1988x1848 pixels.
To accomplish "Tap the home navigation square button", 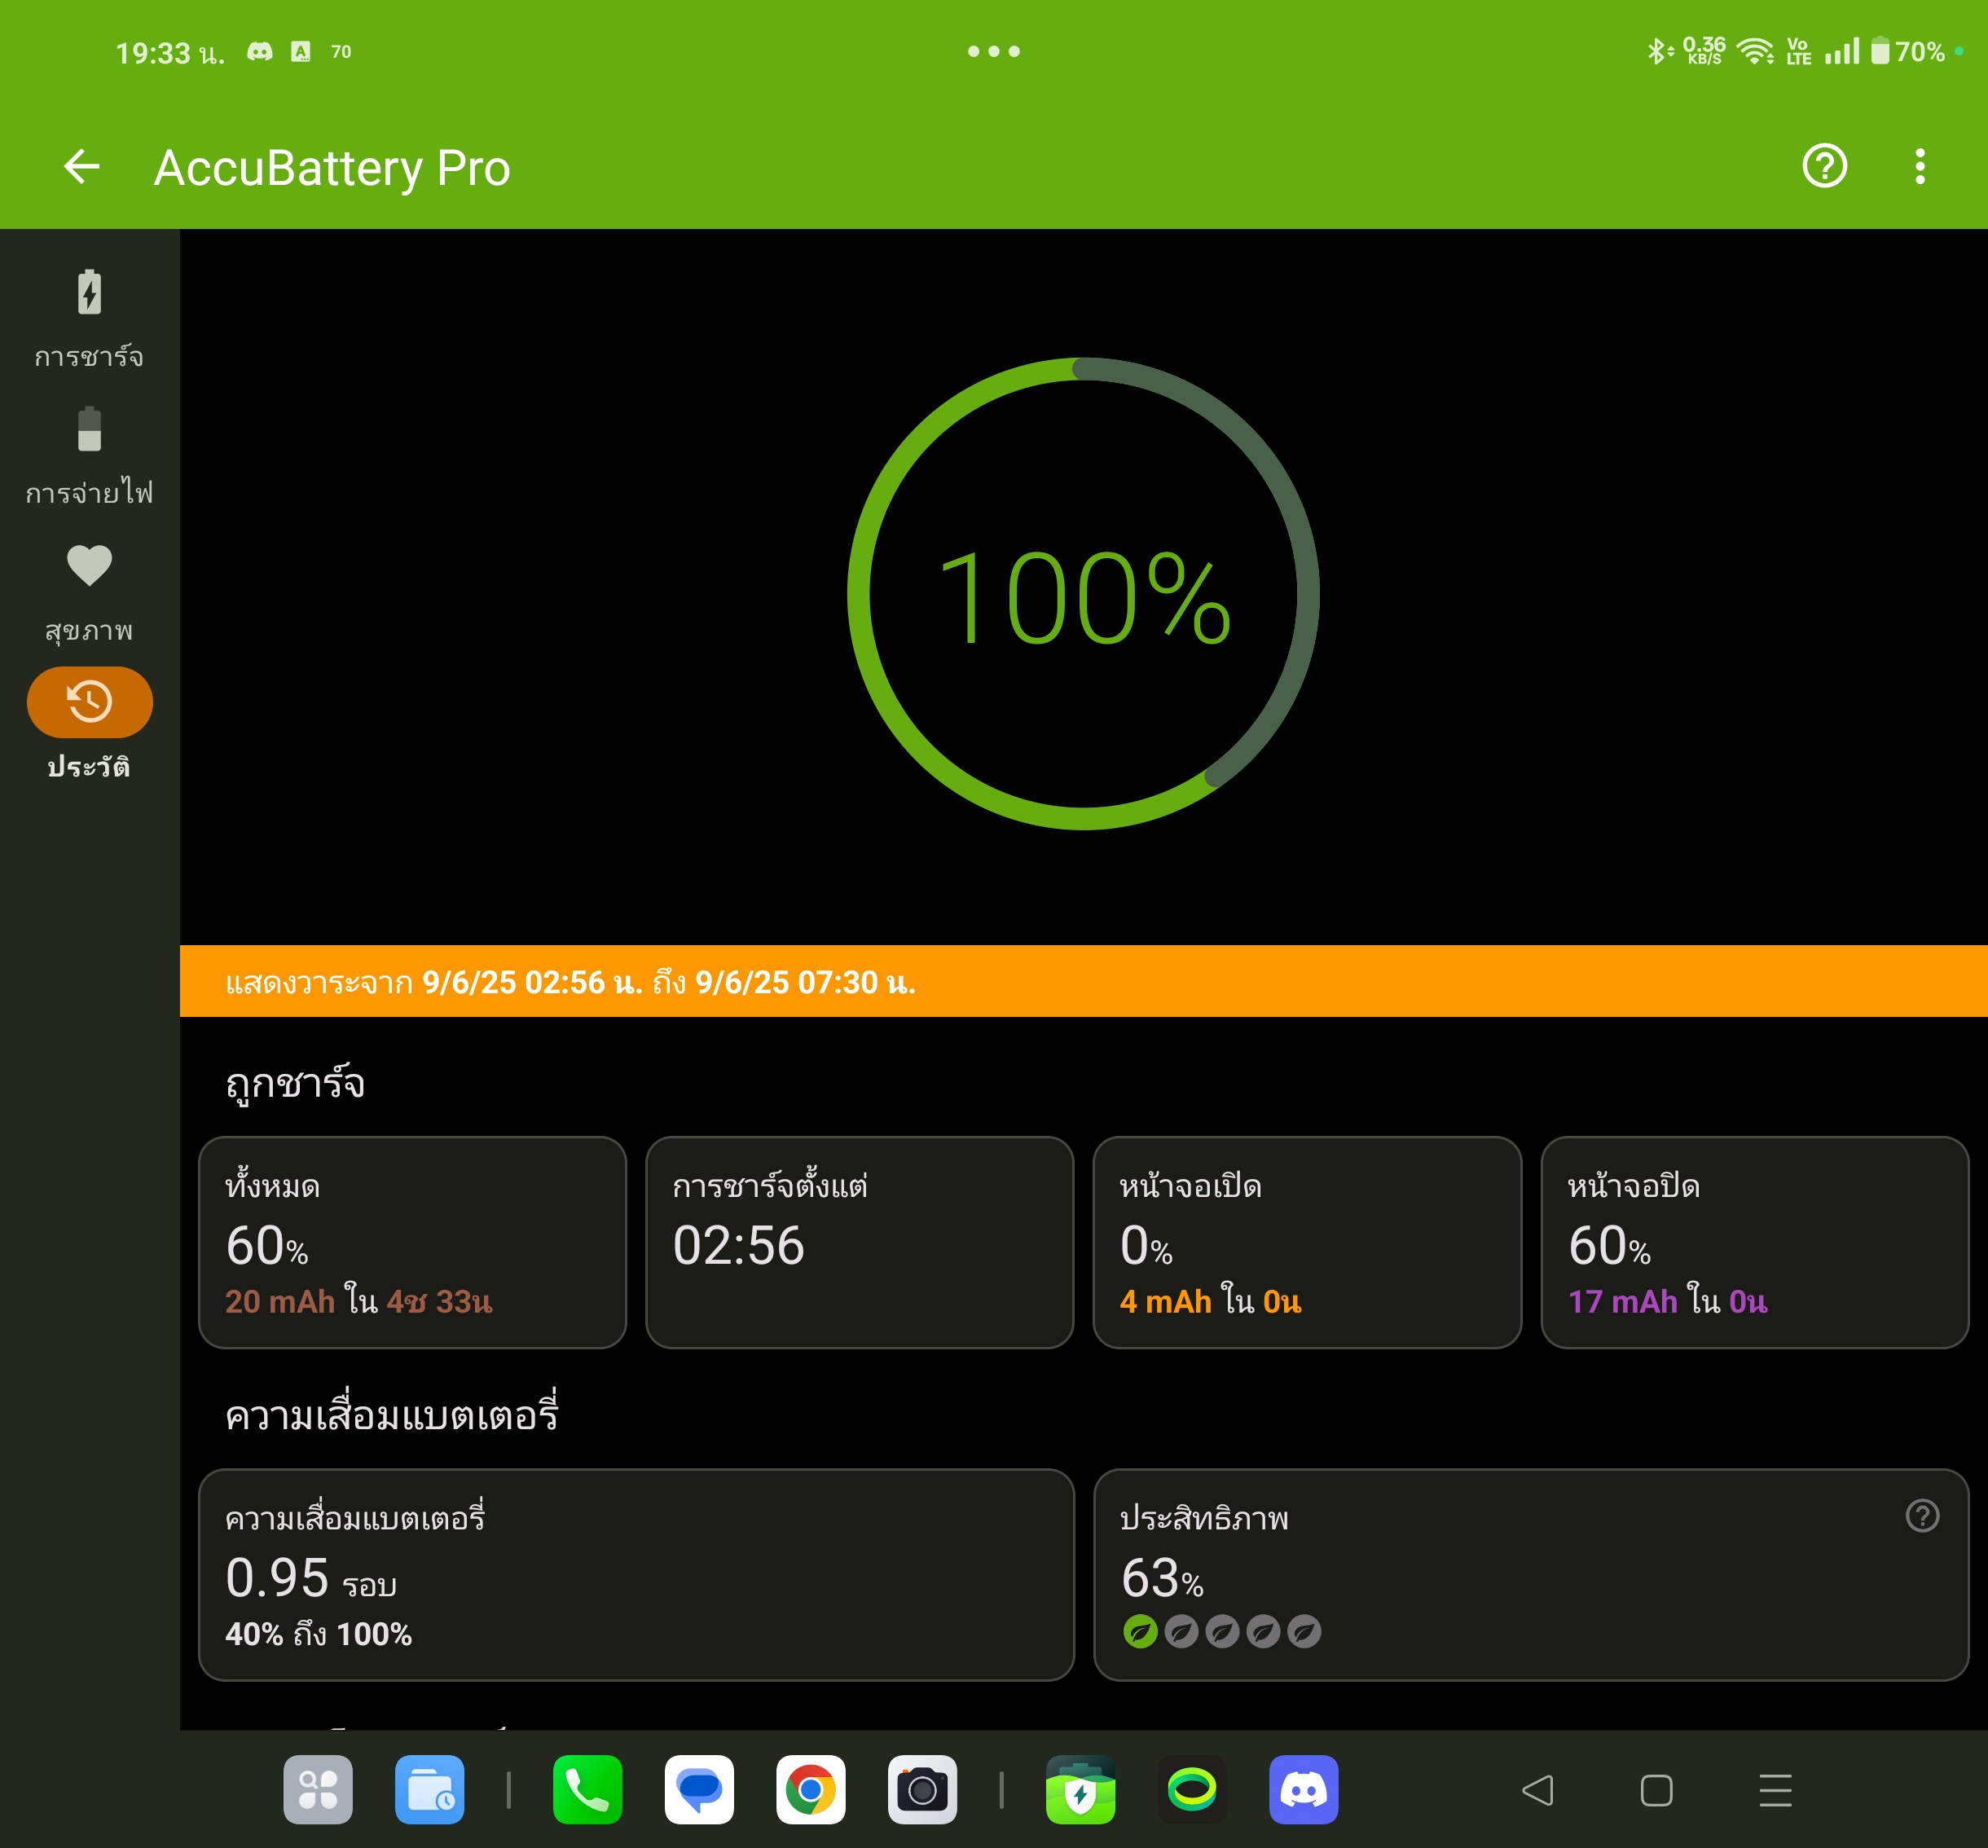I will tap(1657, 1790).
